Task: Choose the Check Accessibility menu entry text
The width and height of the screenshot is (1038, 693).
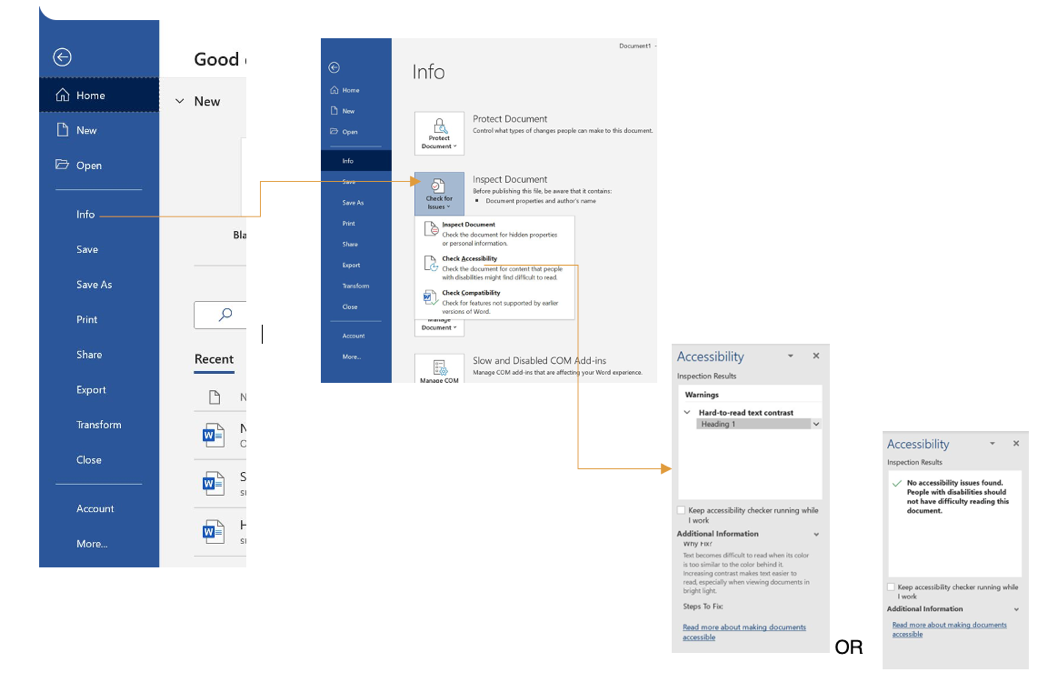Action: pyautogui.click(x=469, y=259)
